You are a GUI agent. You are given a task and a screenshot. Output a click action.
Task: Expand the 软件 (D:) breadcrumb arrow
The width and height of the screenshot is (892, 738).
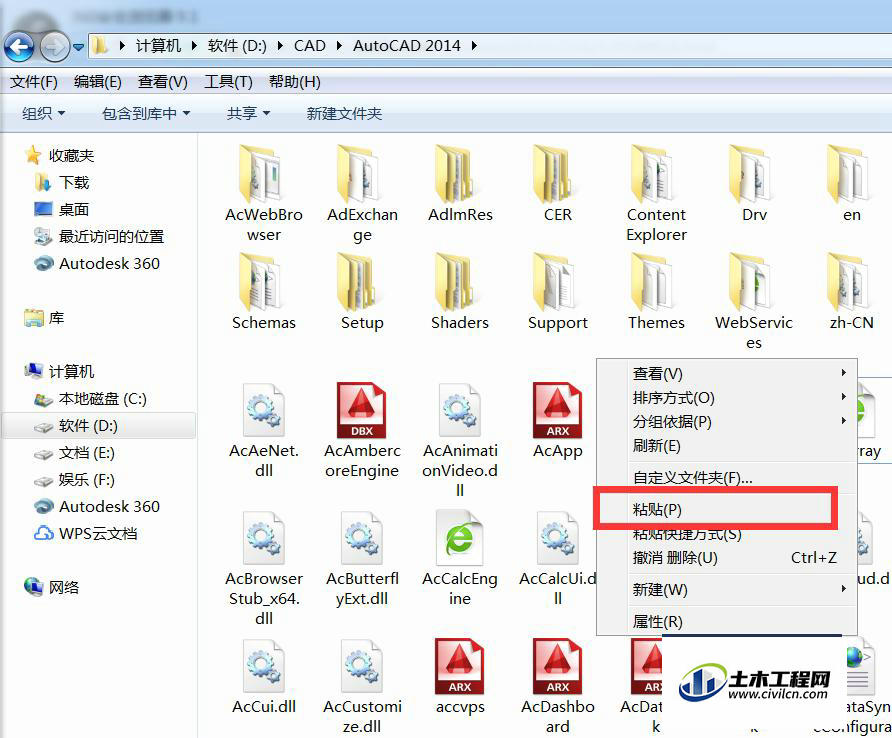[x=280, y=46]
